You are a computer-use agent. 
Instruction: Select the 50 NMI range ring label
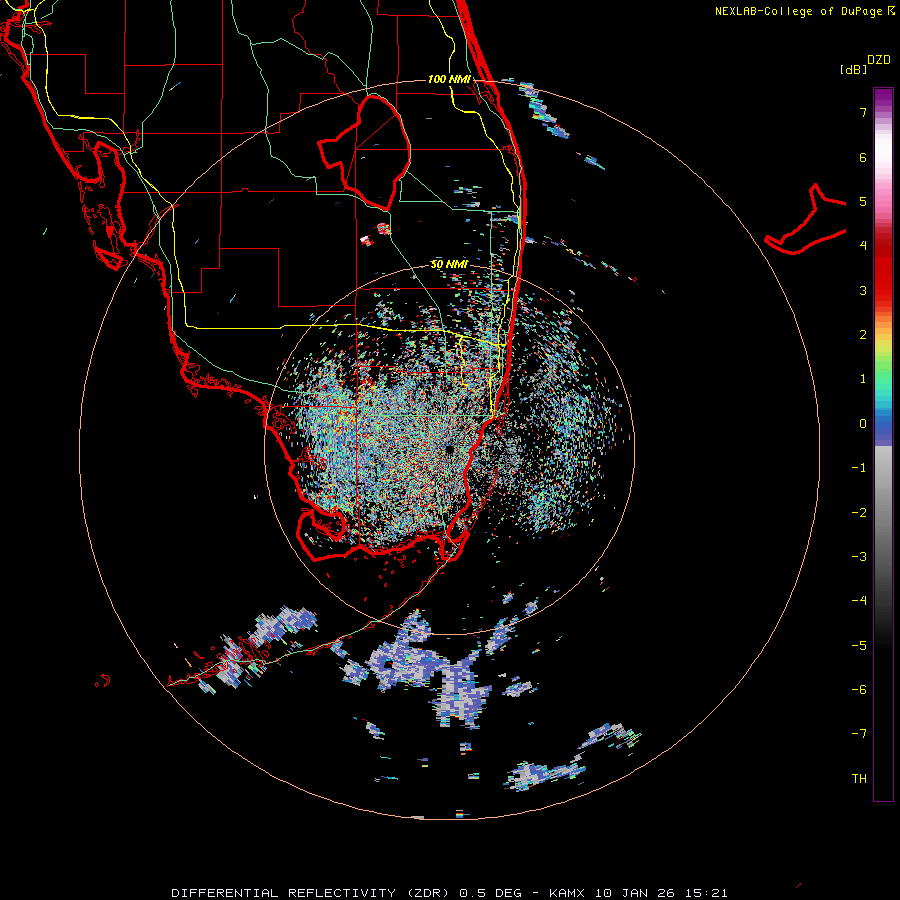point(449,265)
